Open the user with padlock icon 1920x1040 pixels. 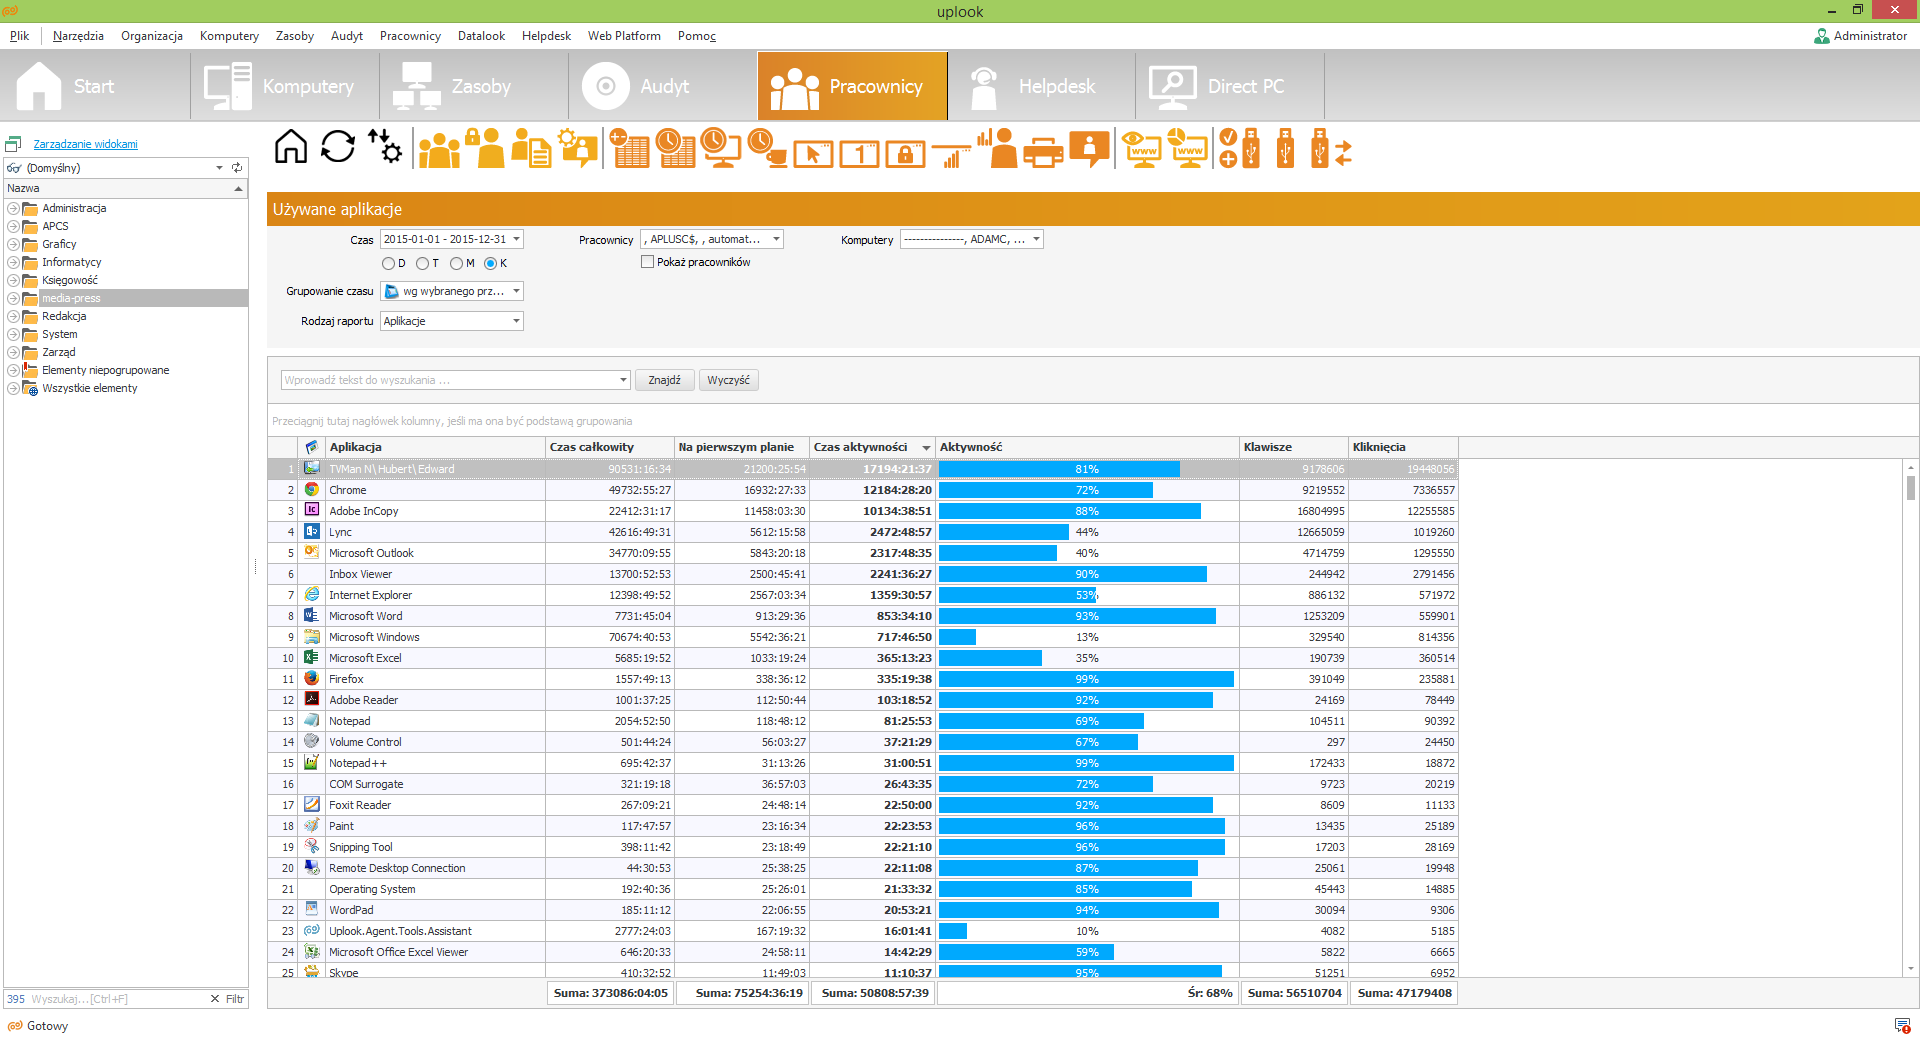point(485,148)
